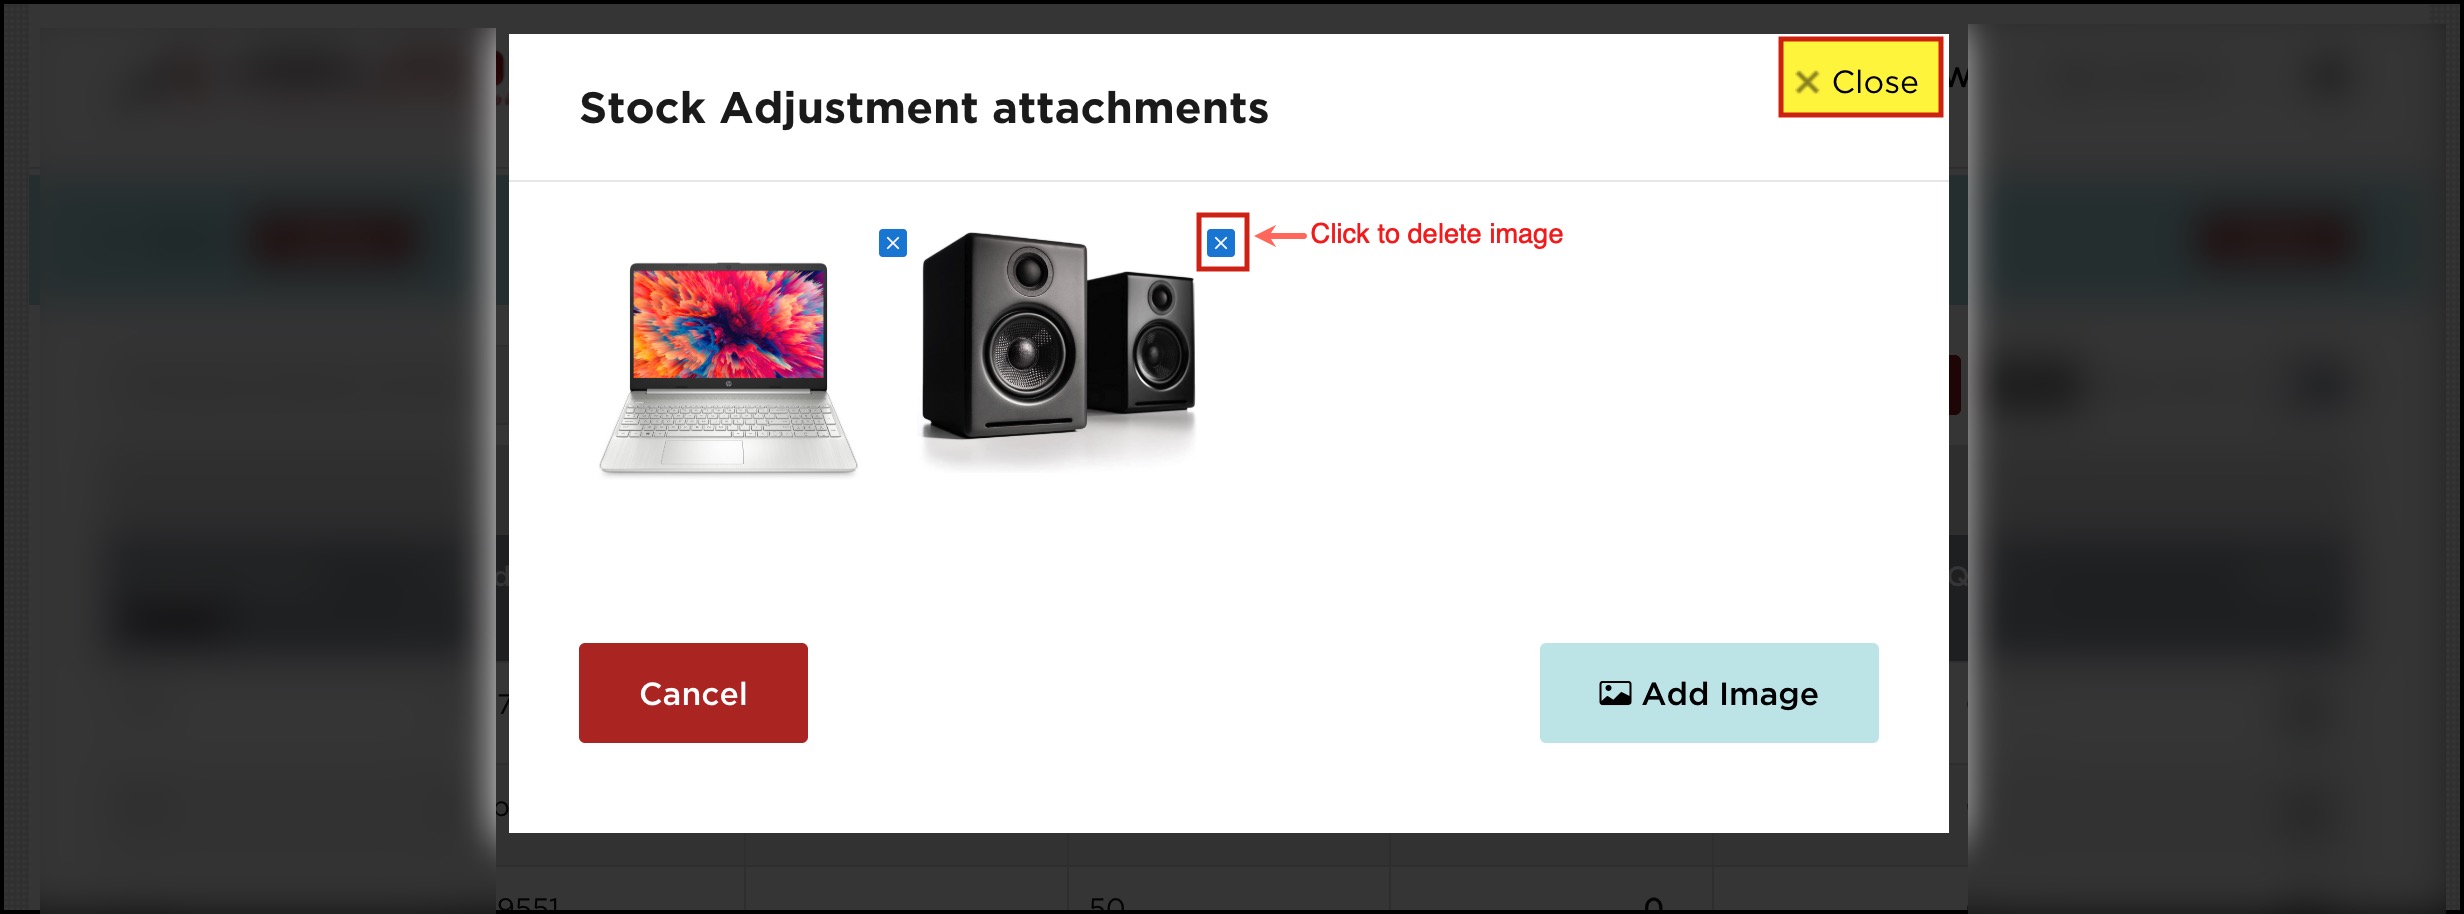Screen dimensions: 2464x914
Task: Click the picture icon in Add Image button
Action: point(1615,693)
